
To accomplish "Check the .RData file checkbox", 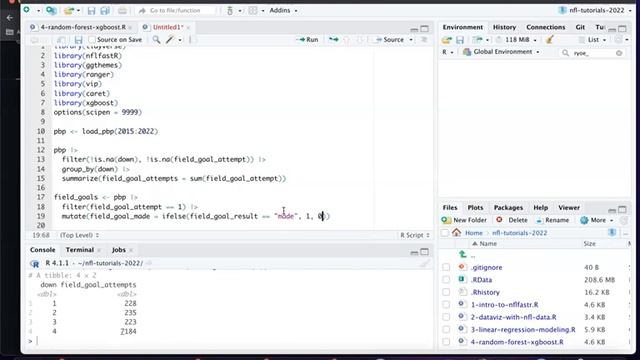I will coord(446,280).
